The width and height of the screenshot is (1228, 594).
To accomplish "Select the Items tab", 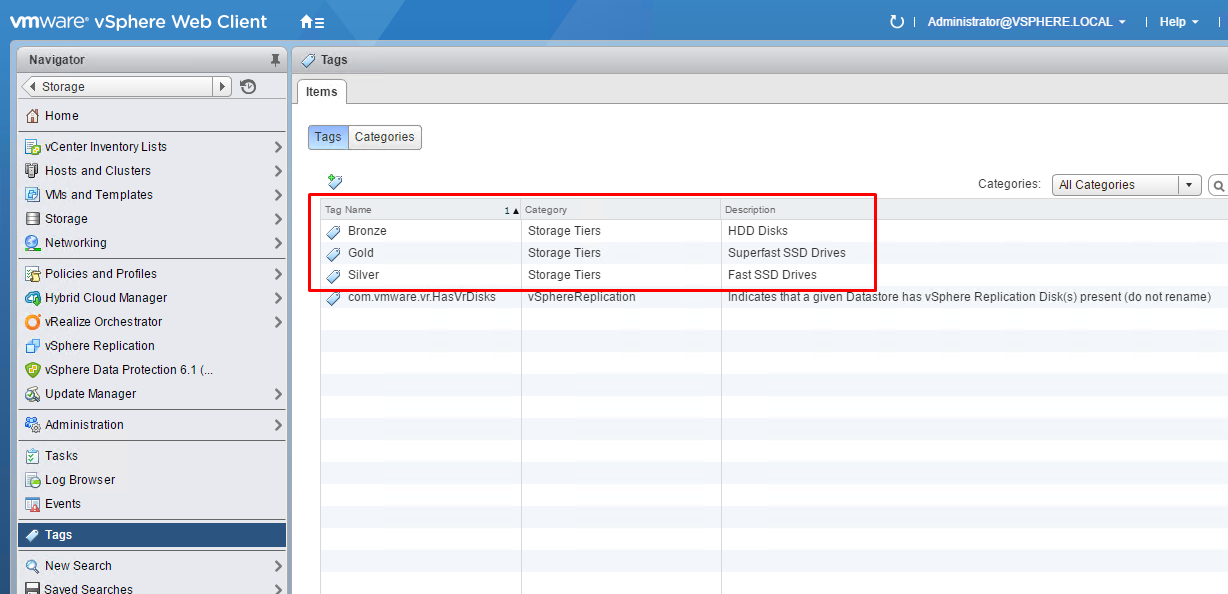I will tap(322, 92).
